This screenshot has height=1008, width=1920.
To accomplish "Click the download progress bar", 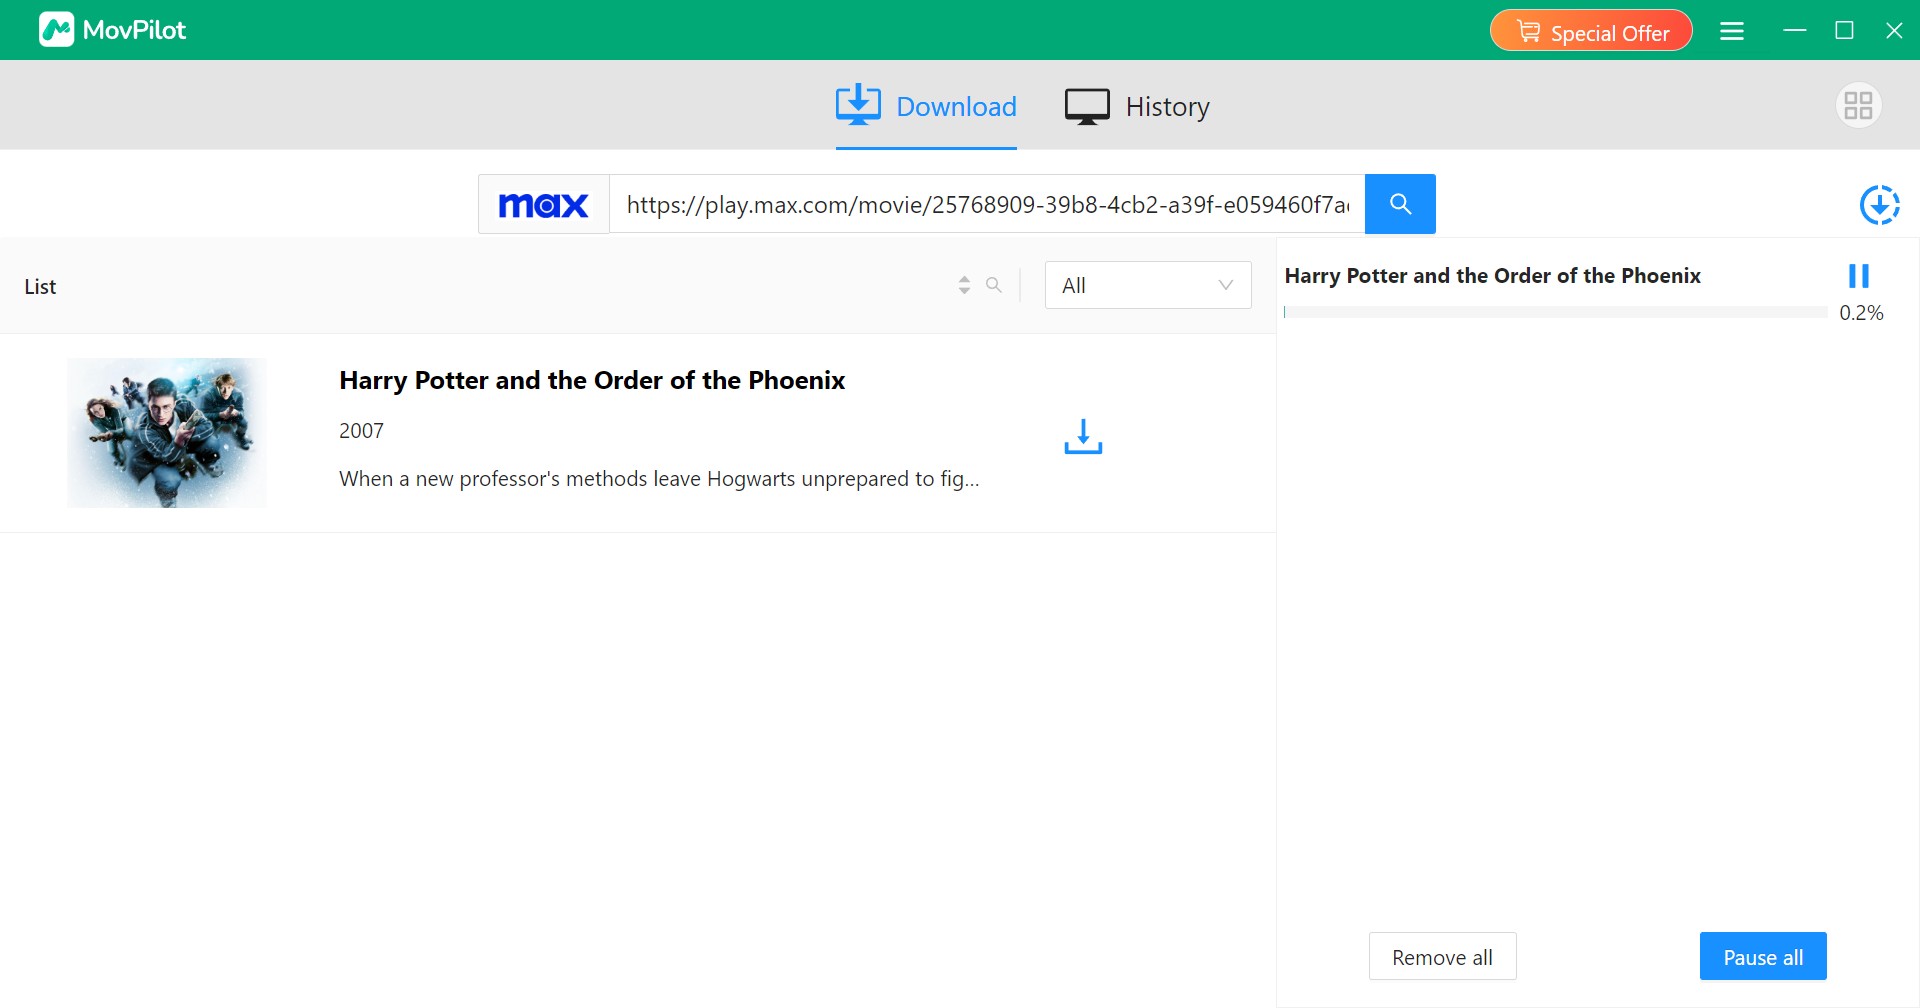I will (1556, 313).
